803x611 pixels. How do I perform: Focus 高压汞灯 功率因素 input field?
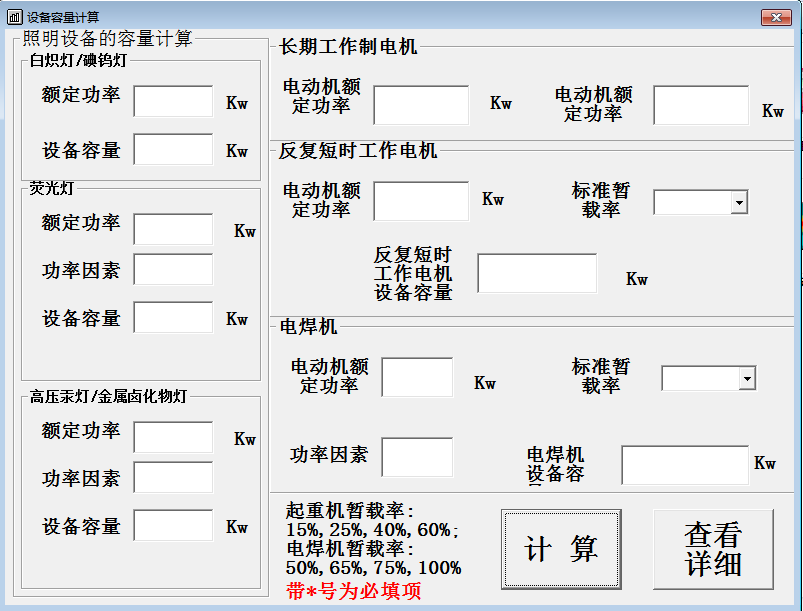click(x=173, y=477)
